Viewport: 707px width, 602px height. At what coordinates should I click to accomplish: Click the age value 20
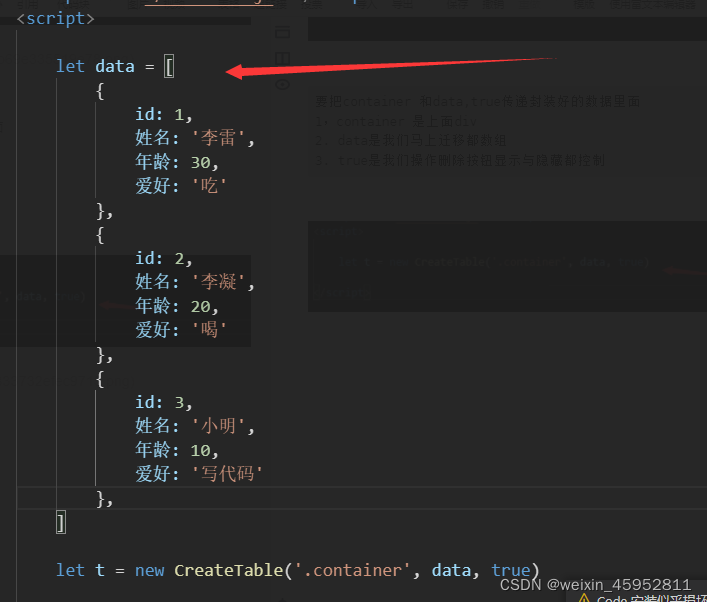tap(201, 307)
